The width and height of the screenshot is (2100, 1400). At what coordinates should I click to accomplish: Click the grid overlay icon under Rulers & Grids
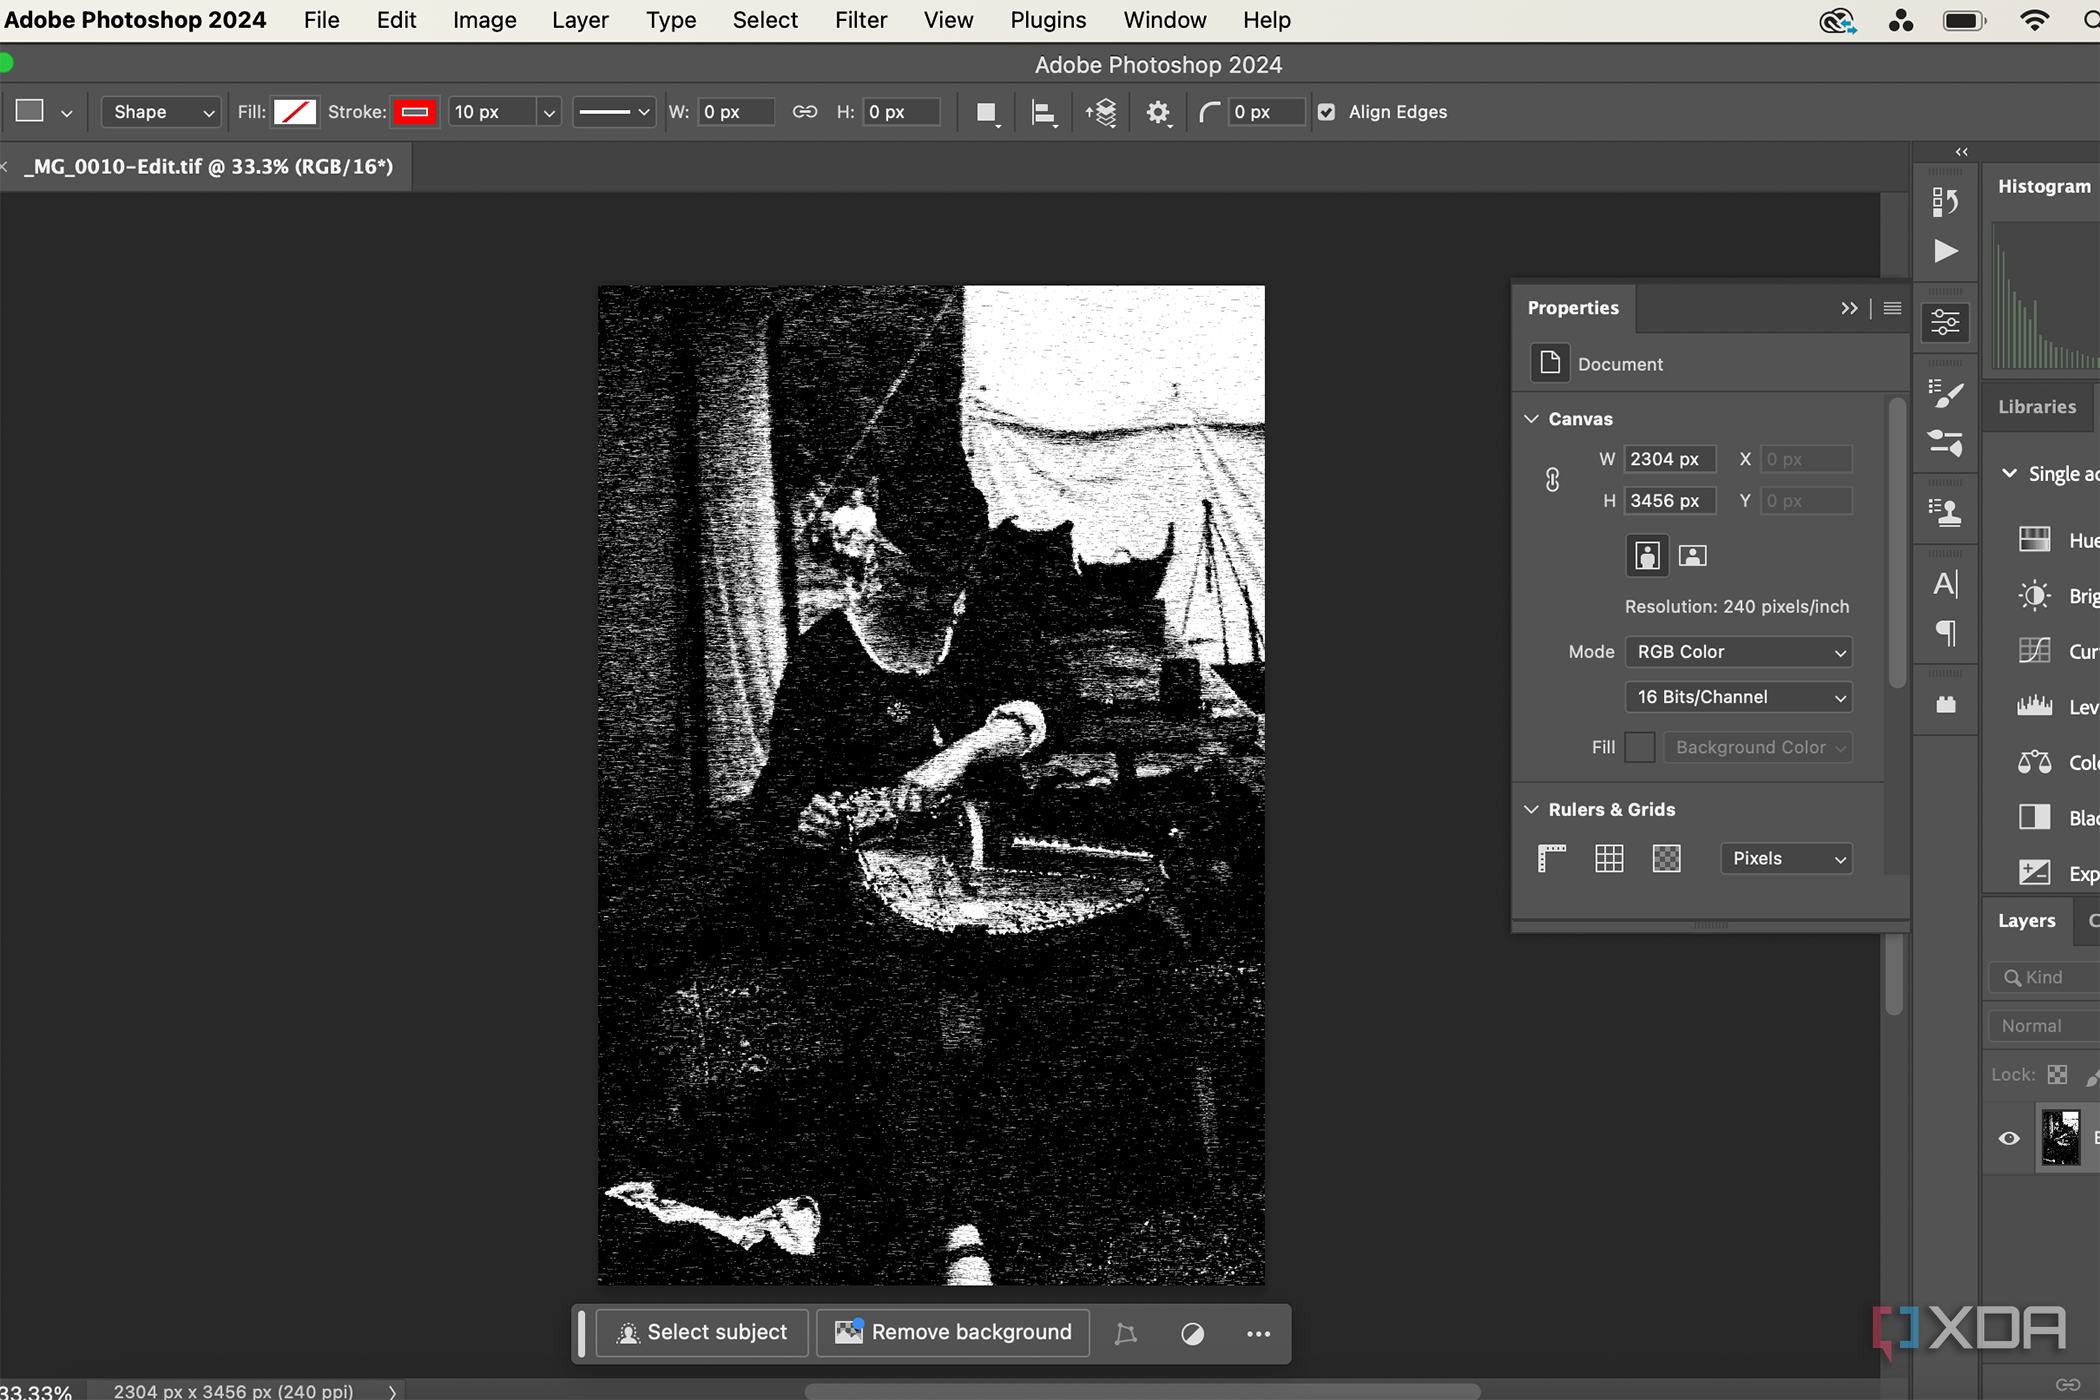(x=1609, y=858)
